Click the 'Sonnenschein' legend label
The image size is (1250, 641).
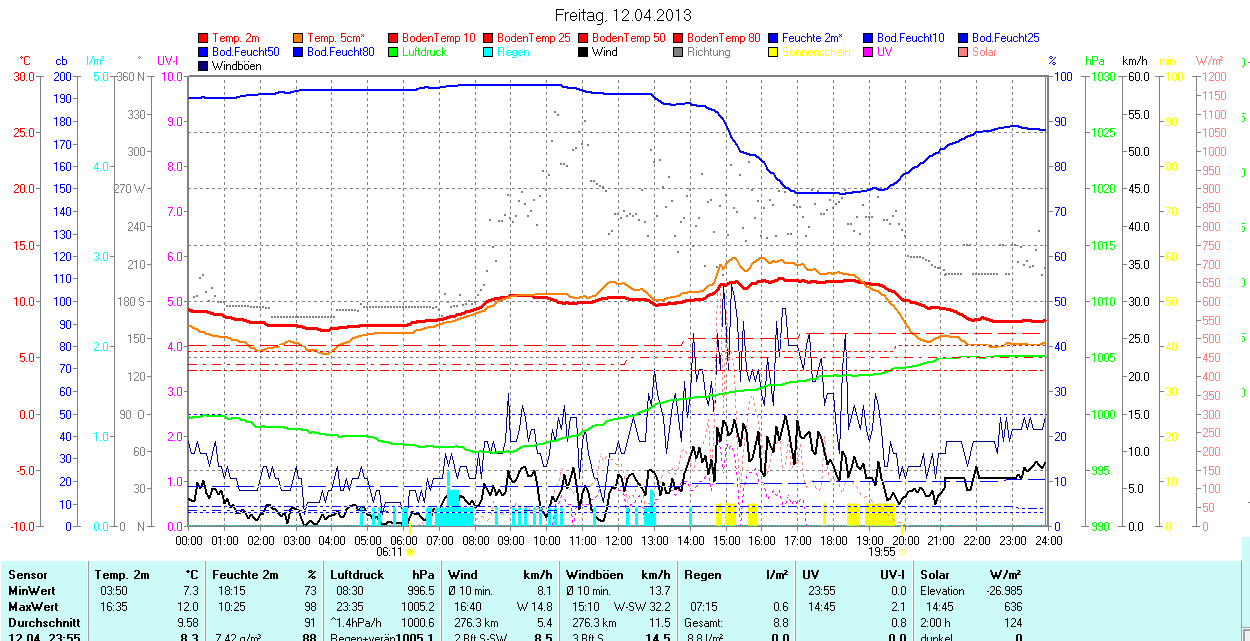(x=816, y=52)
